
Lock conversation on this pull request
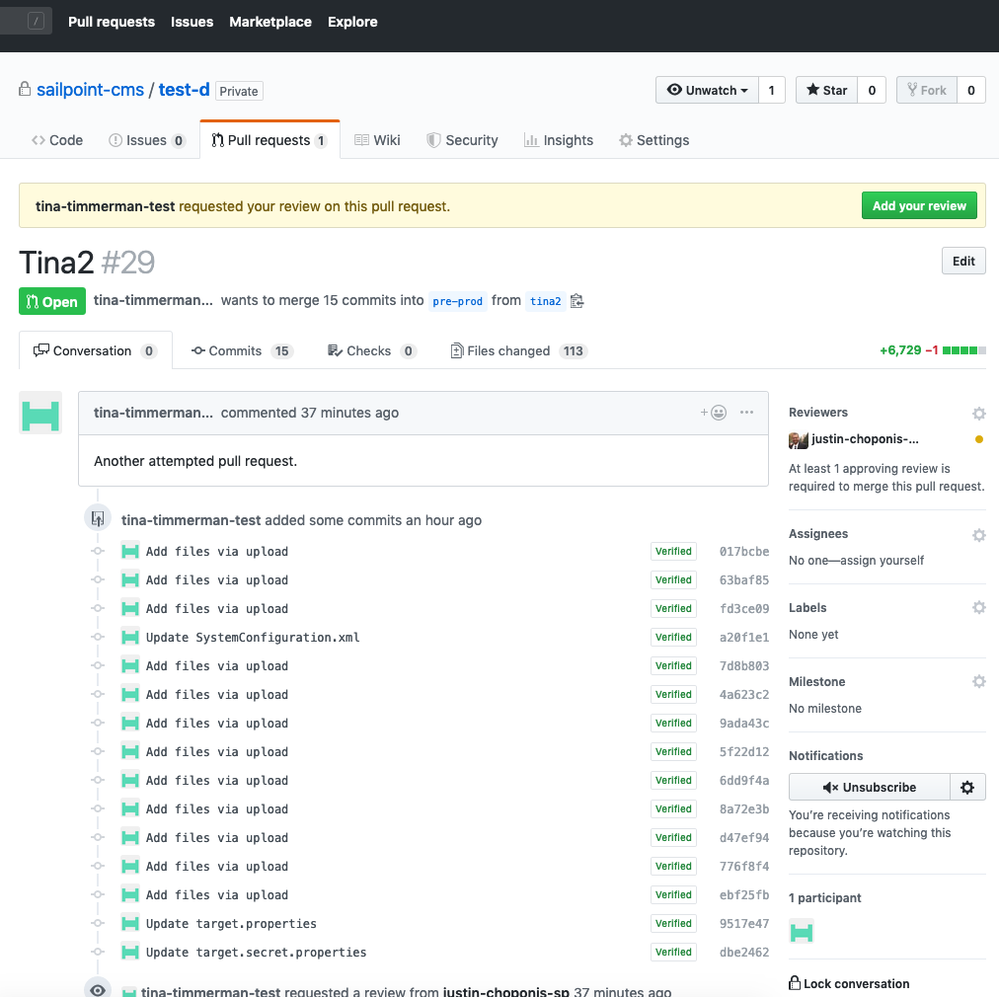click(x=848, y=983)
